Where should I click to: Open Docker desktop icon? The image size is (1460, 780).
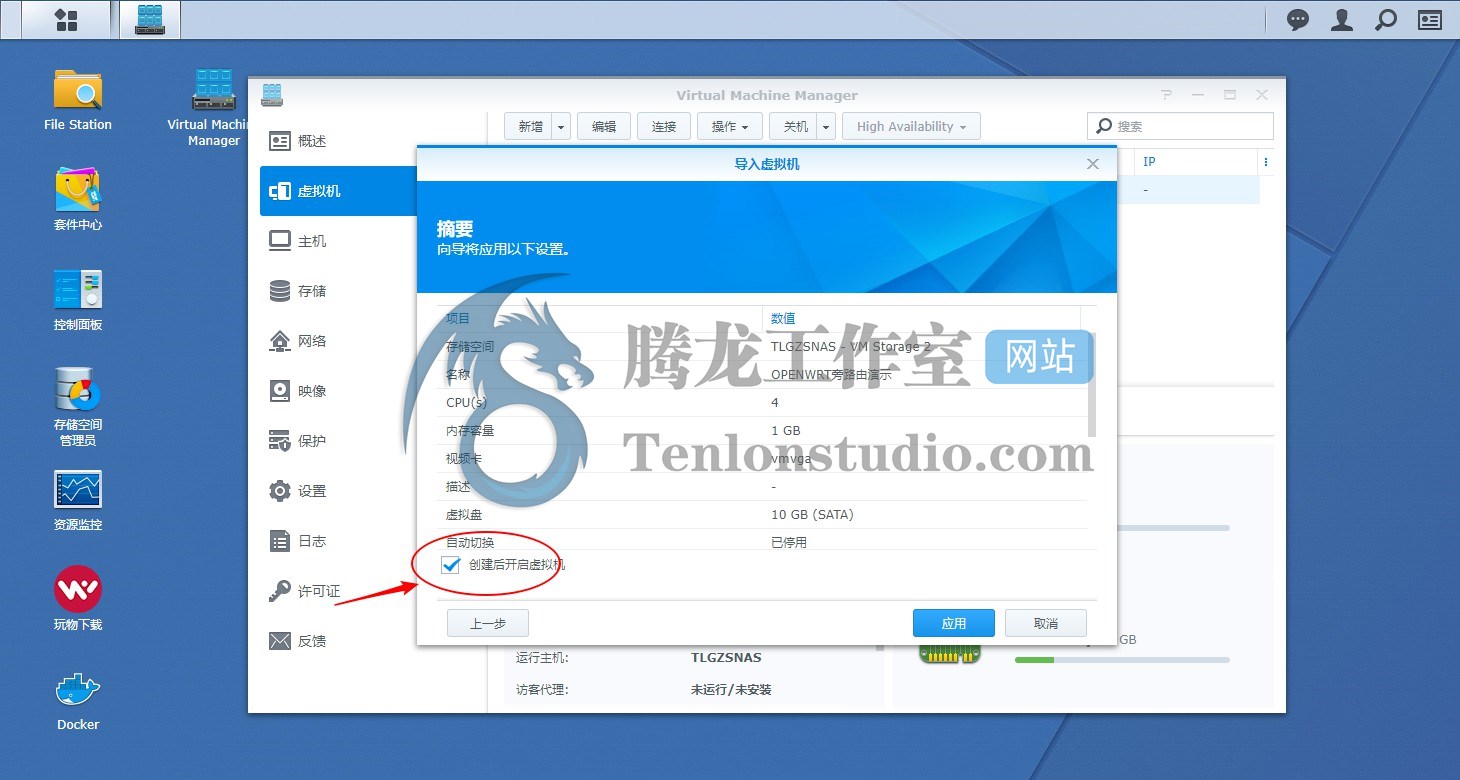pyautogui.click(x=78, y=700)
